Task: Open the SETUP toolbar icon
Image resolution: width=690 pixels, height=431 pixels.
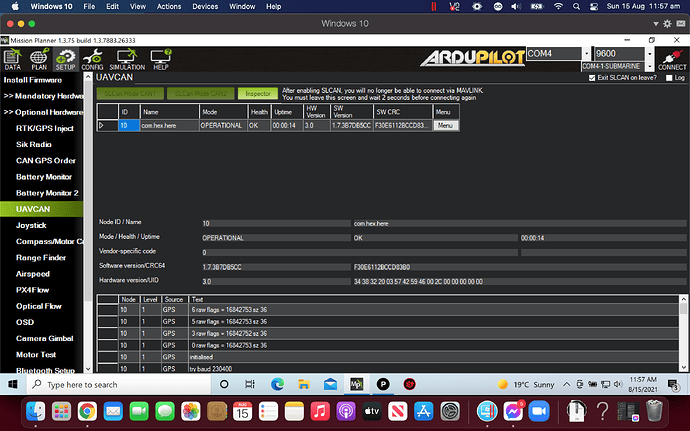Action: click(x=65, y=59)
